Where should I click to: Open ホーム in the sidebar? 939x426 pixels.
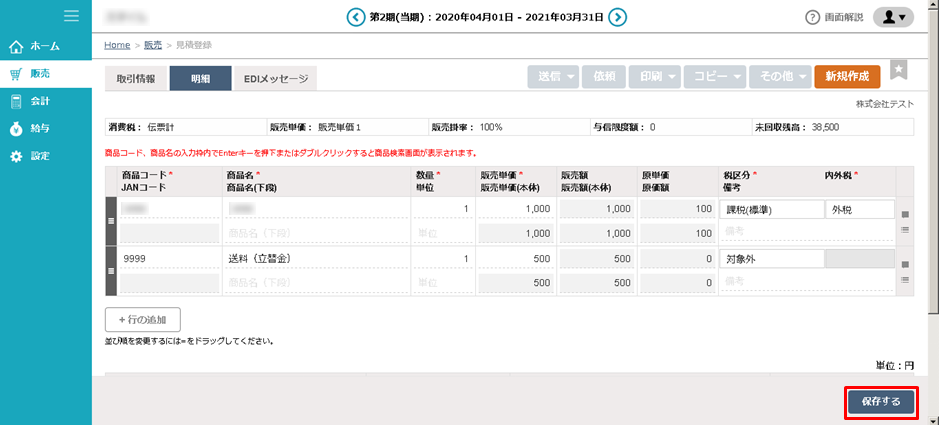(45, 46)
